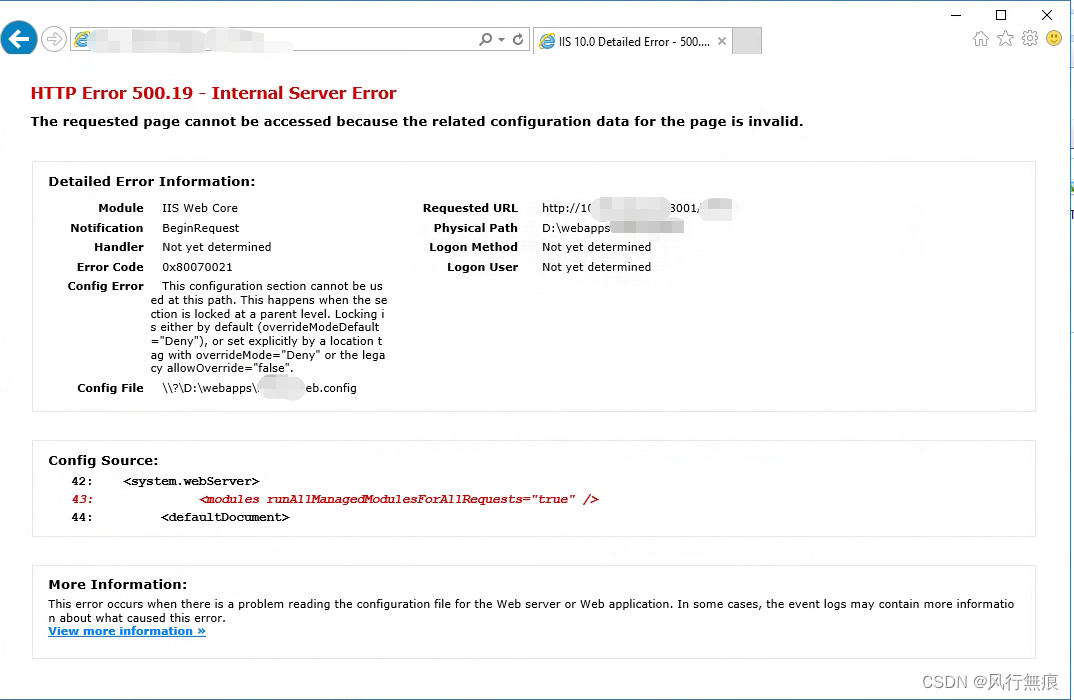Select the IIS 10.0 Detailed Error tab
The image size is (1074, 700).
[x=633, y=41]
